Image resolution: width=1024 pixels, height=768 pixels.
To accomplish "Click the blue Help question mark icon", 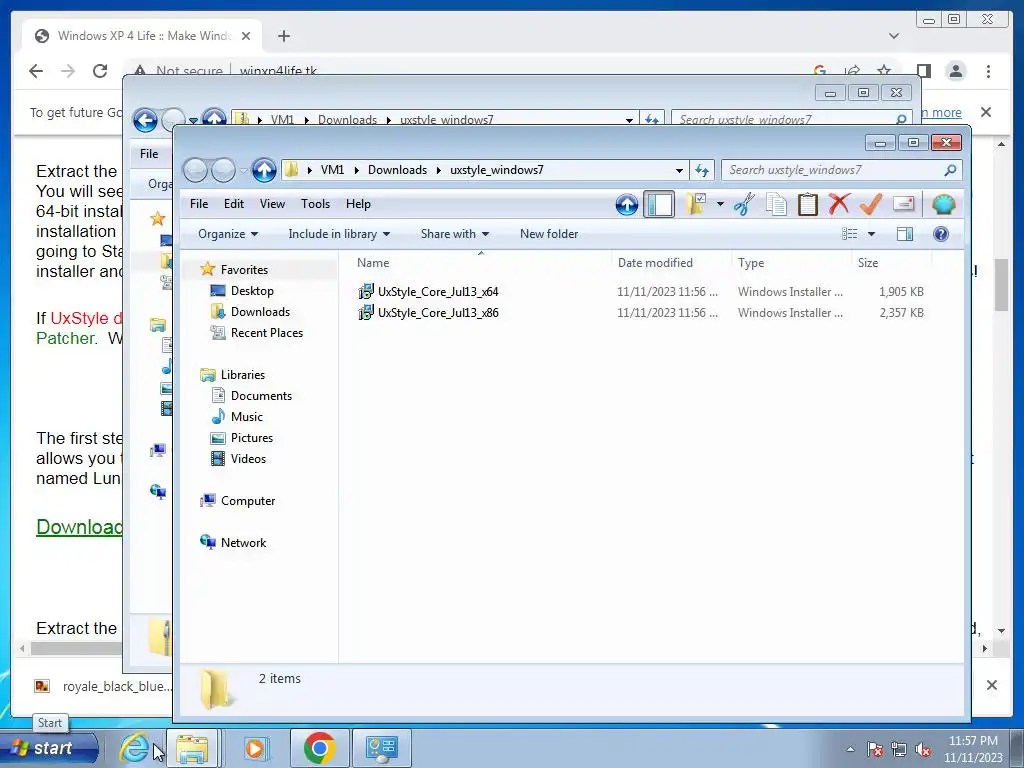I will pos(941,234).
